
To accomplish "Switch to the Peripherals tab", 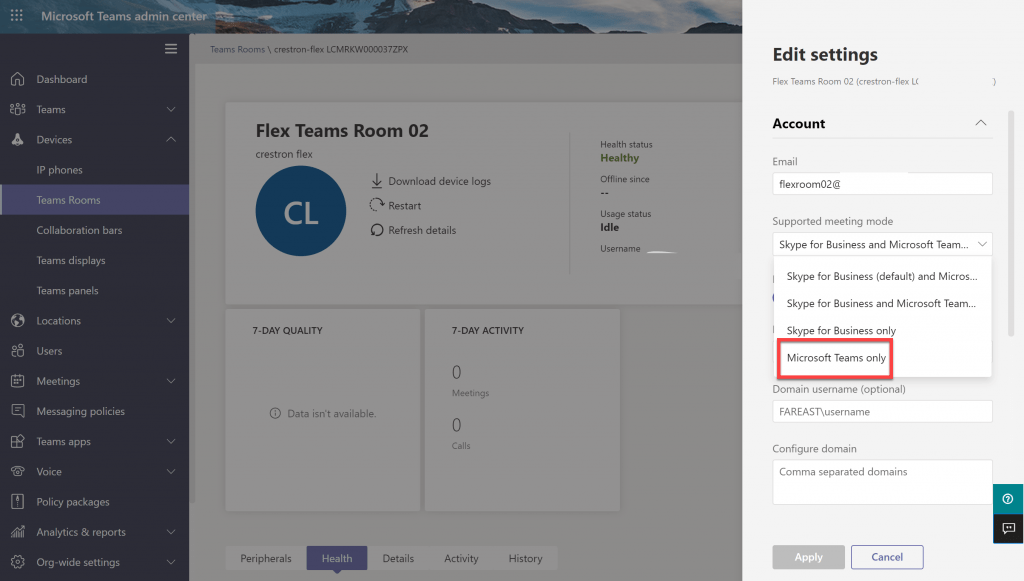I will pos(266,558).
